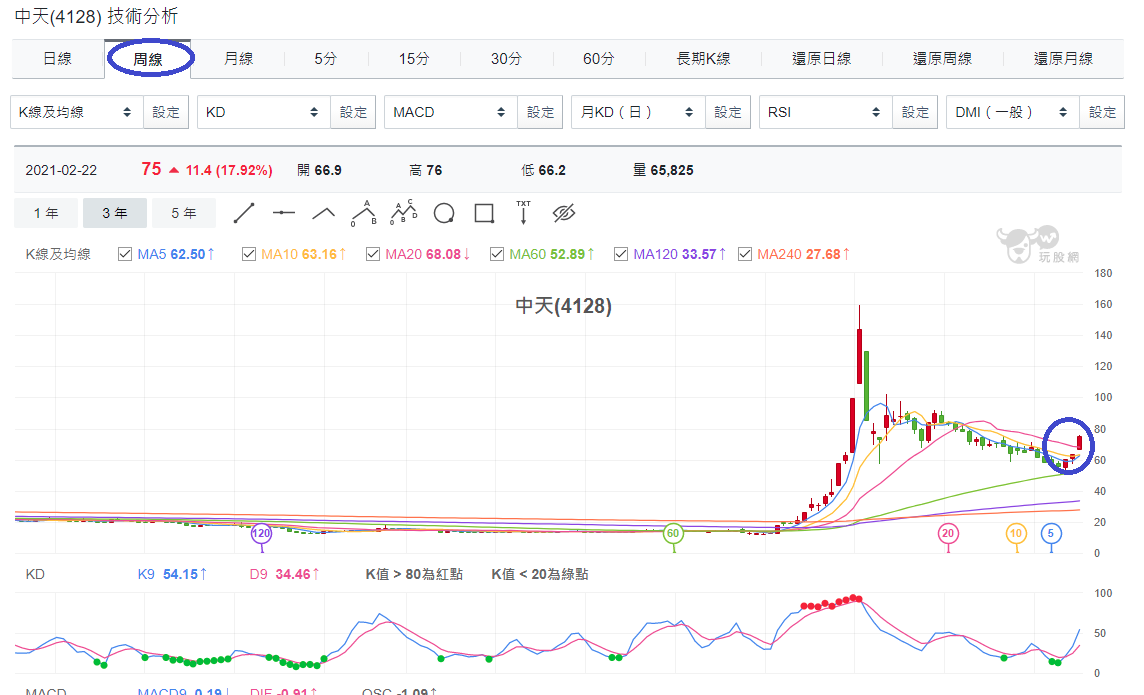The height and width of the screenshot is (695, 1144).
Task: Click the green 60 marker on chart
Action: (673, 533)
